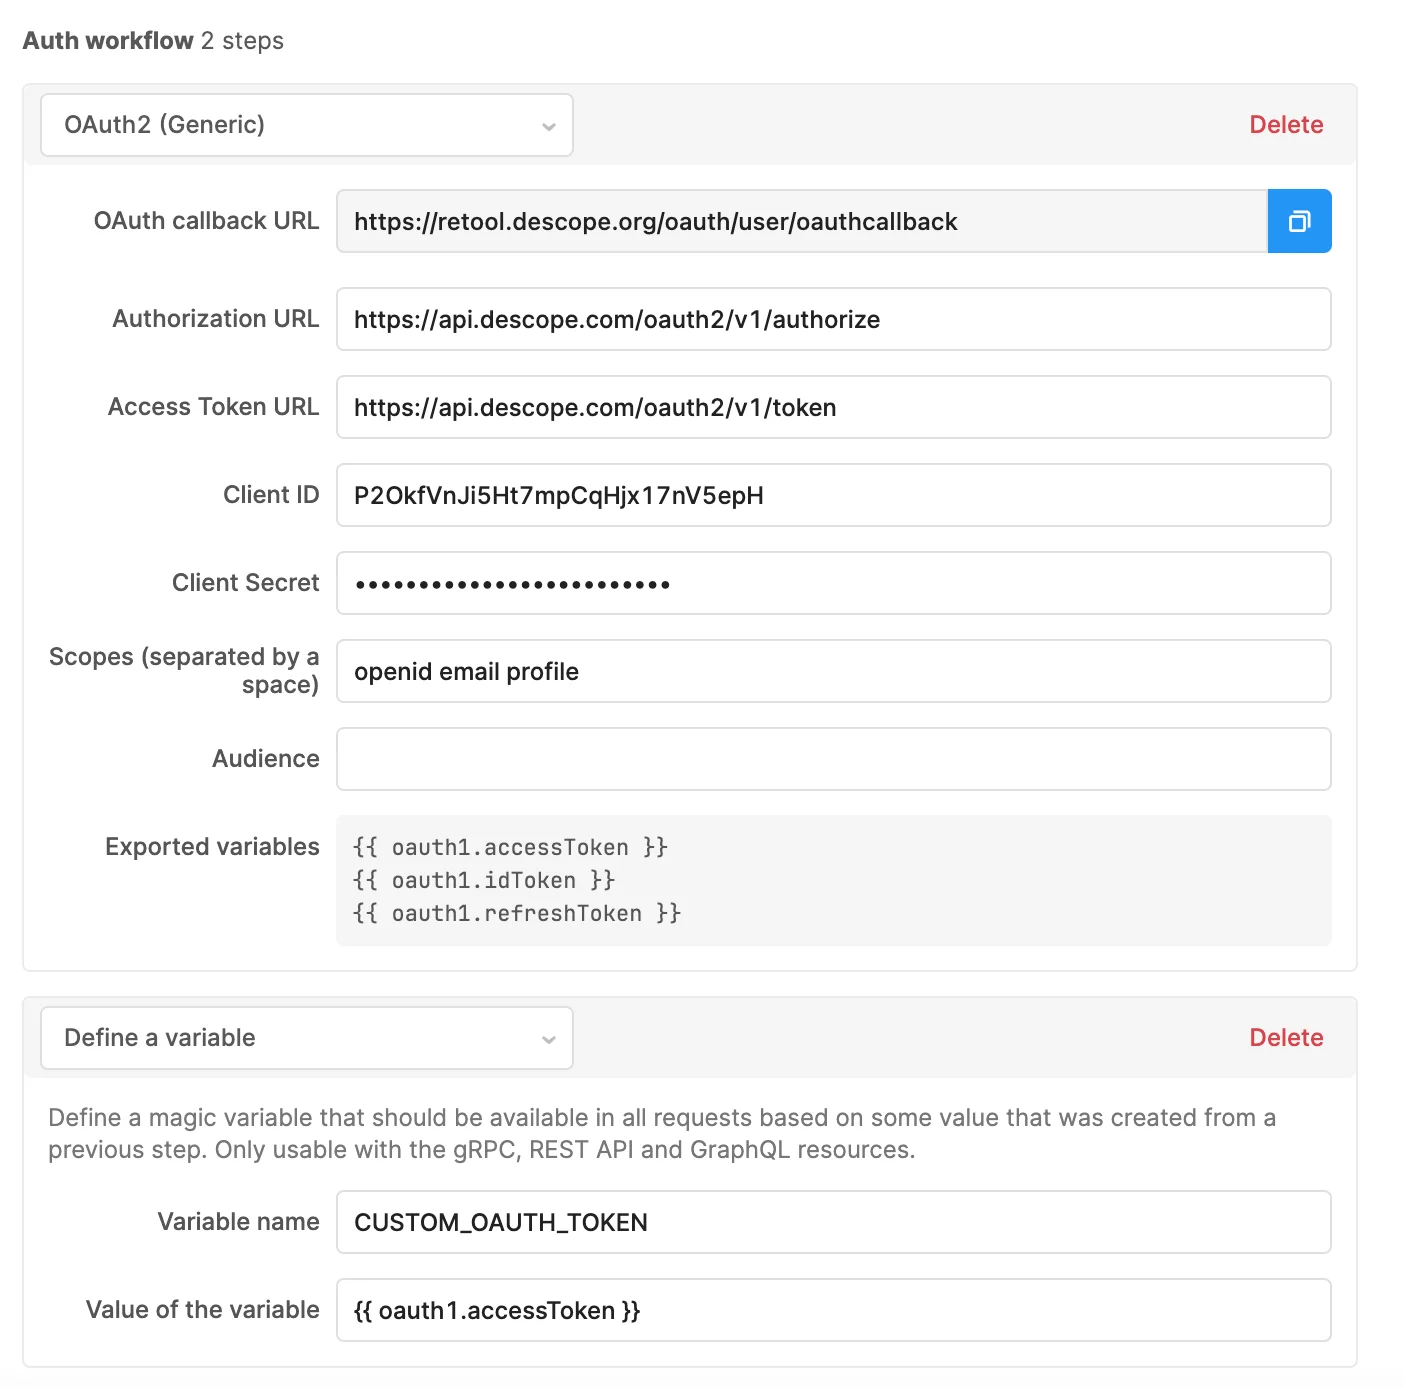The image size is (1404, 1388).
Task: Focus the Value of the variable field
Action: (x=834, y=1310)
